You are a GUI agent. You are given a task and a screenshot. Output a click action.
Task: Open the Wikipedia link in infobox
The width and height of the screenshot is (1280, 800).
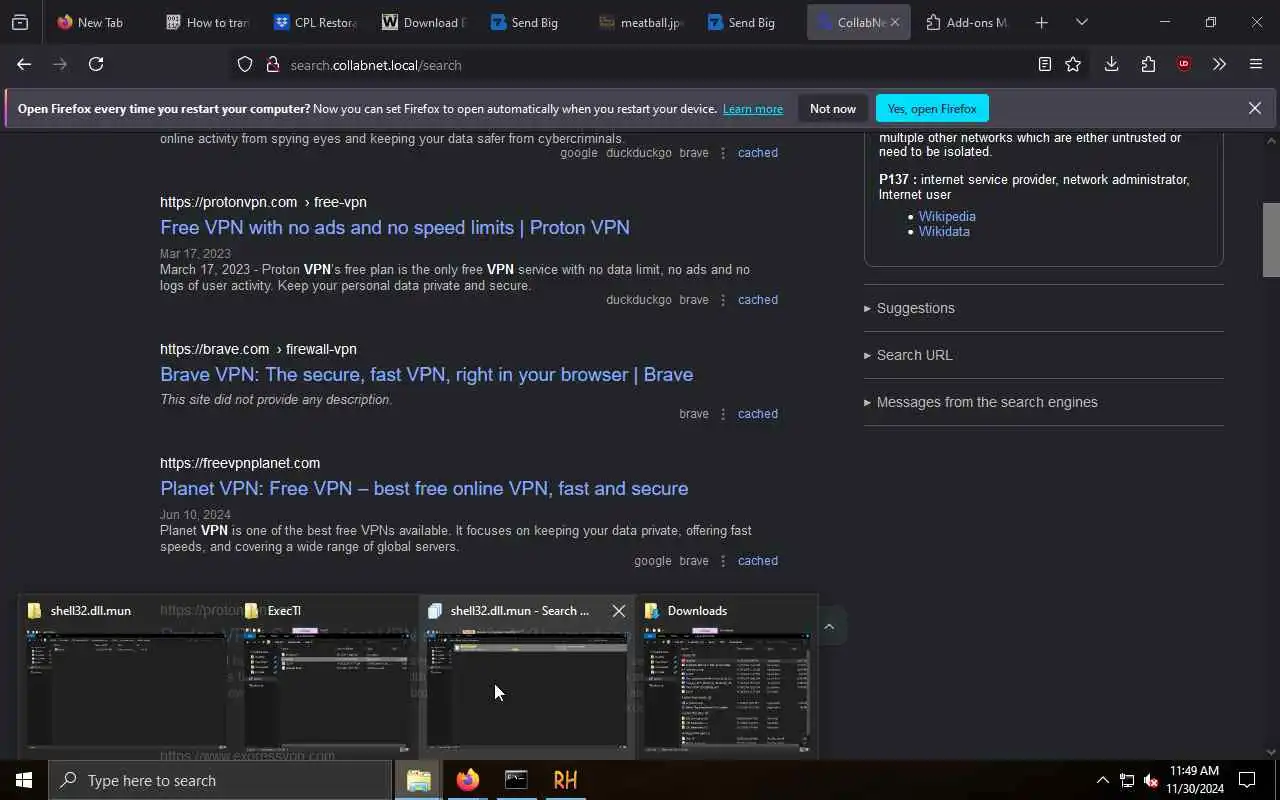[947, 216]
